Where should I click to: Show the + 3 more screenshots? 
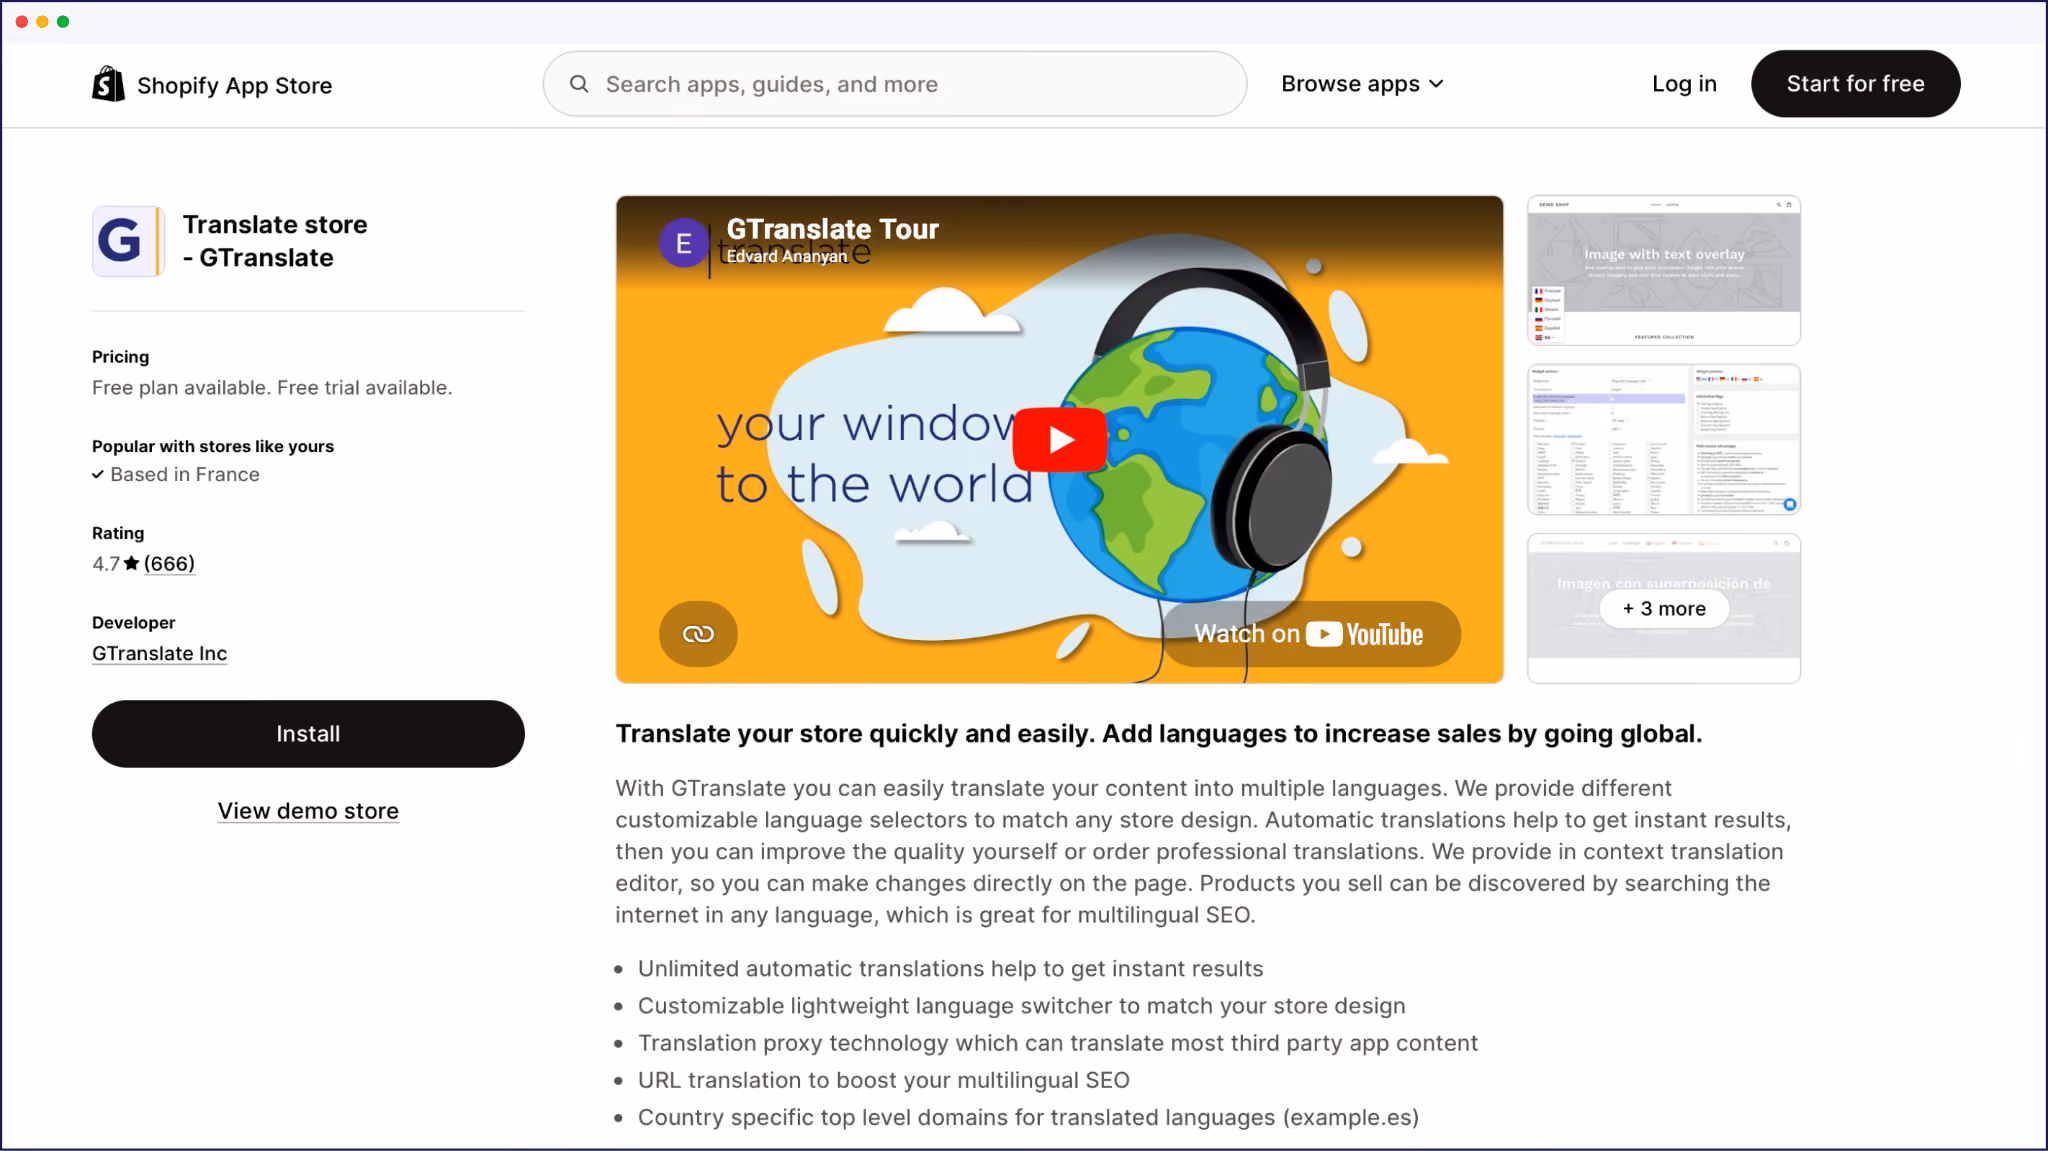(1664, 609)
